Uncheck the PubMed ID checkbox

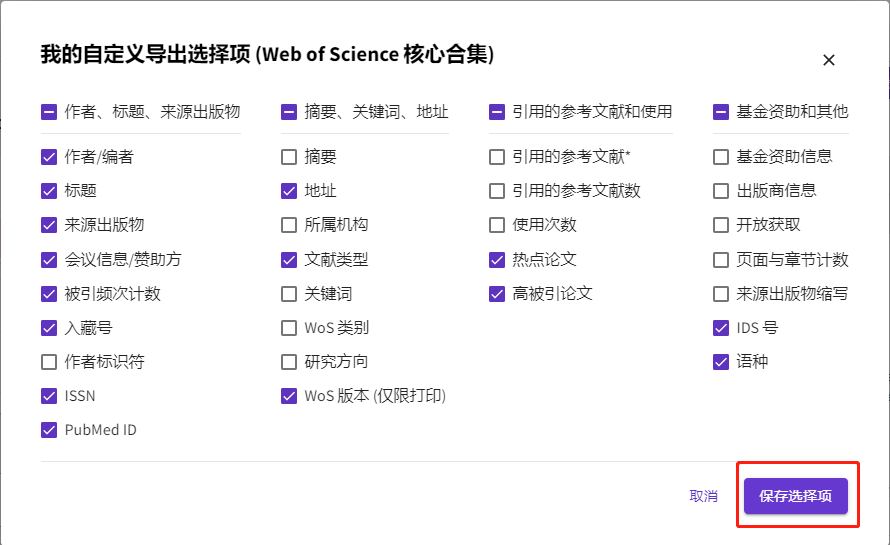pos(49,430)
